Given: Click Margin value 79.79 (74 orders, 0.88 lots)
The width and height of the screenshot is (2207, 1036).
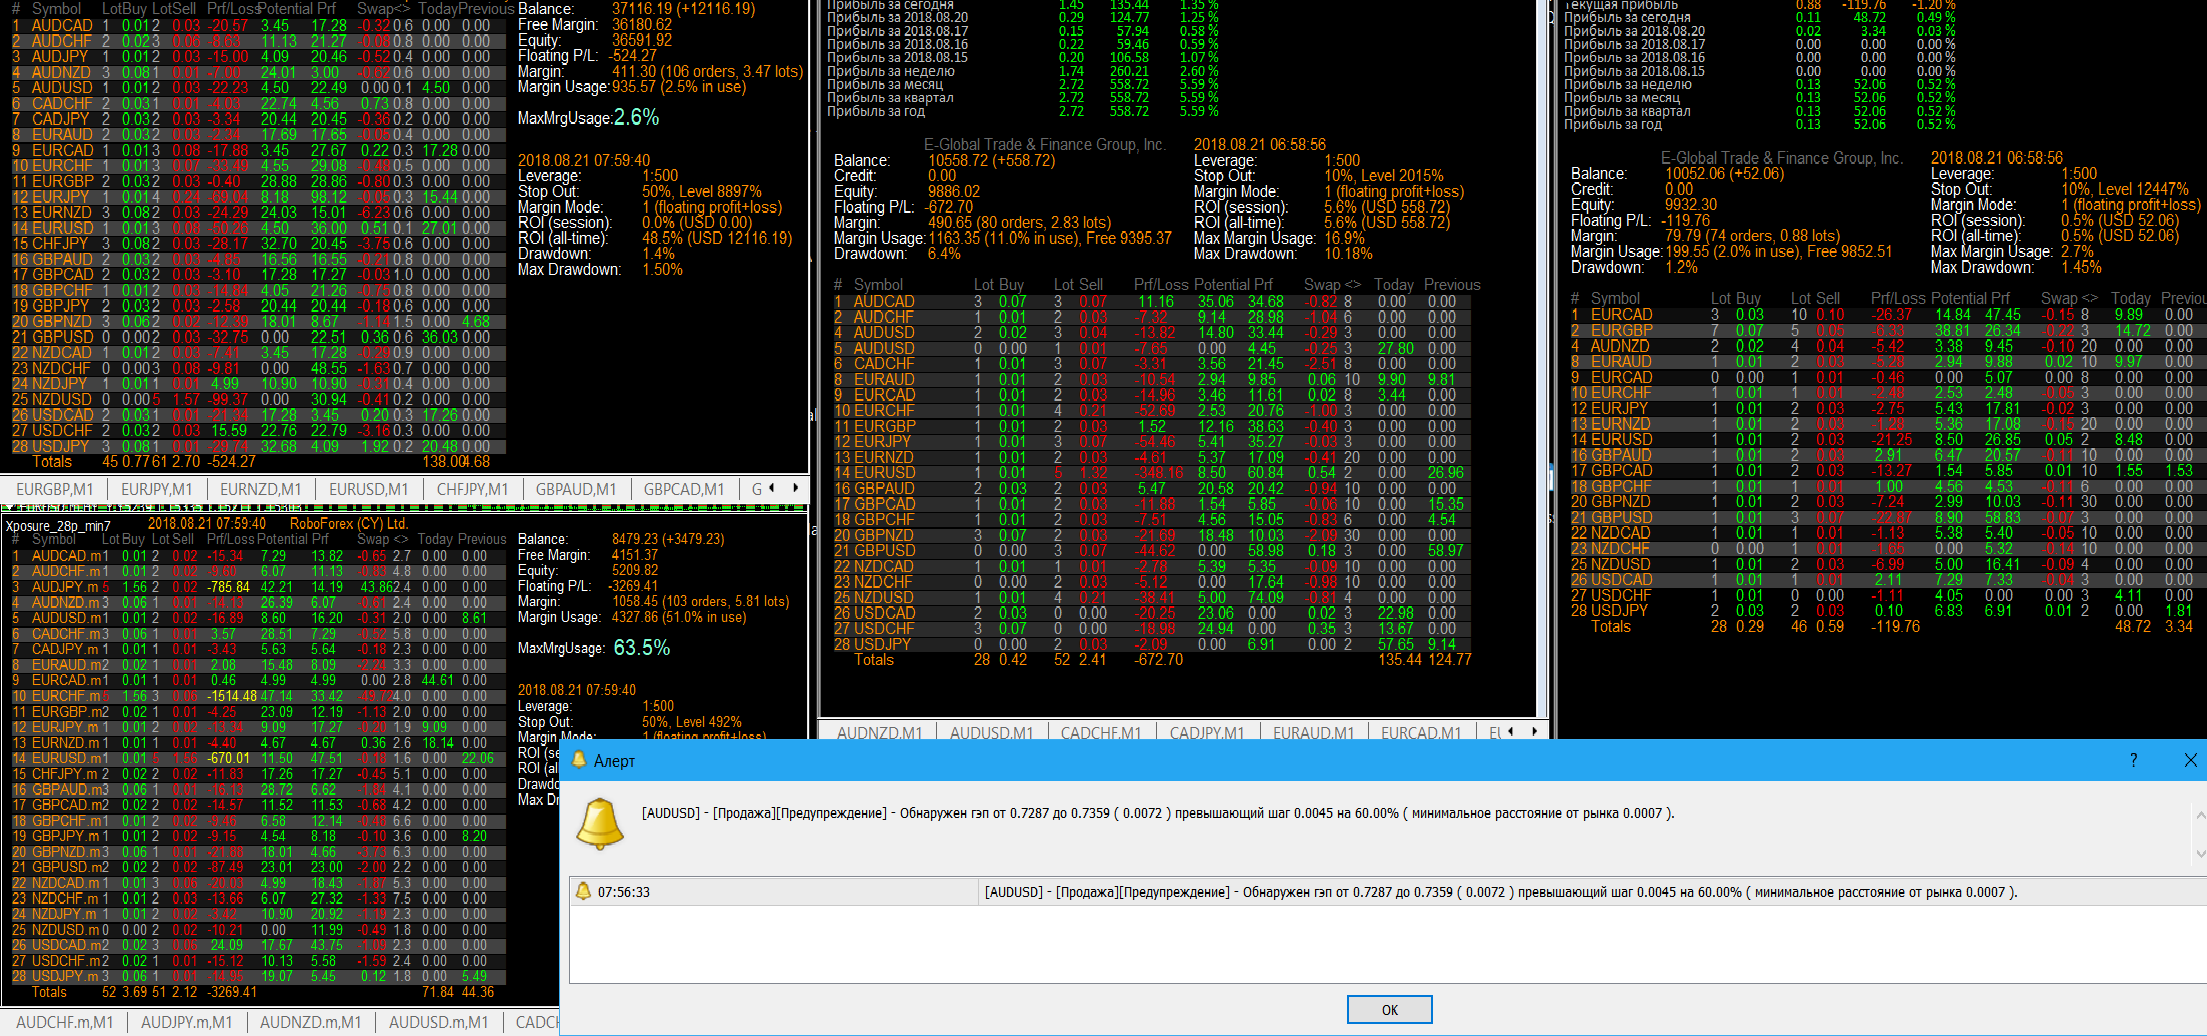Looking at the screenshot, I should [1752, 236].
